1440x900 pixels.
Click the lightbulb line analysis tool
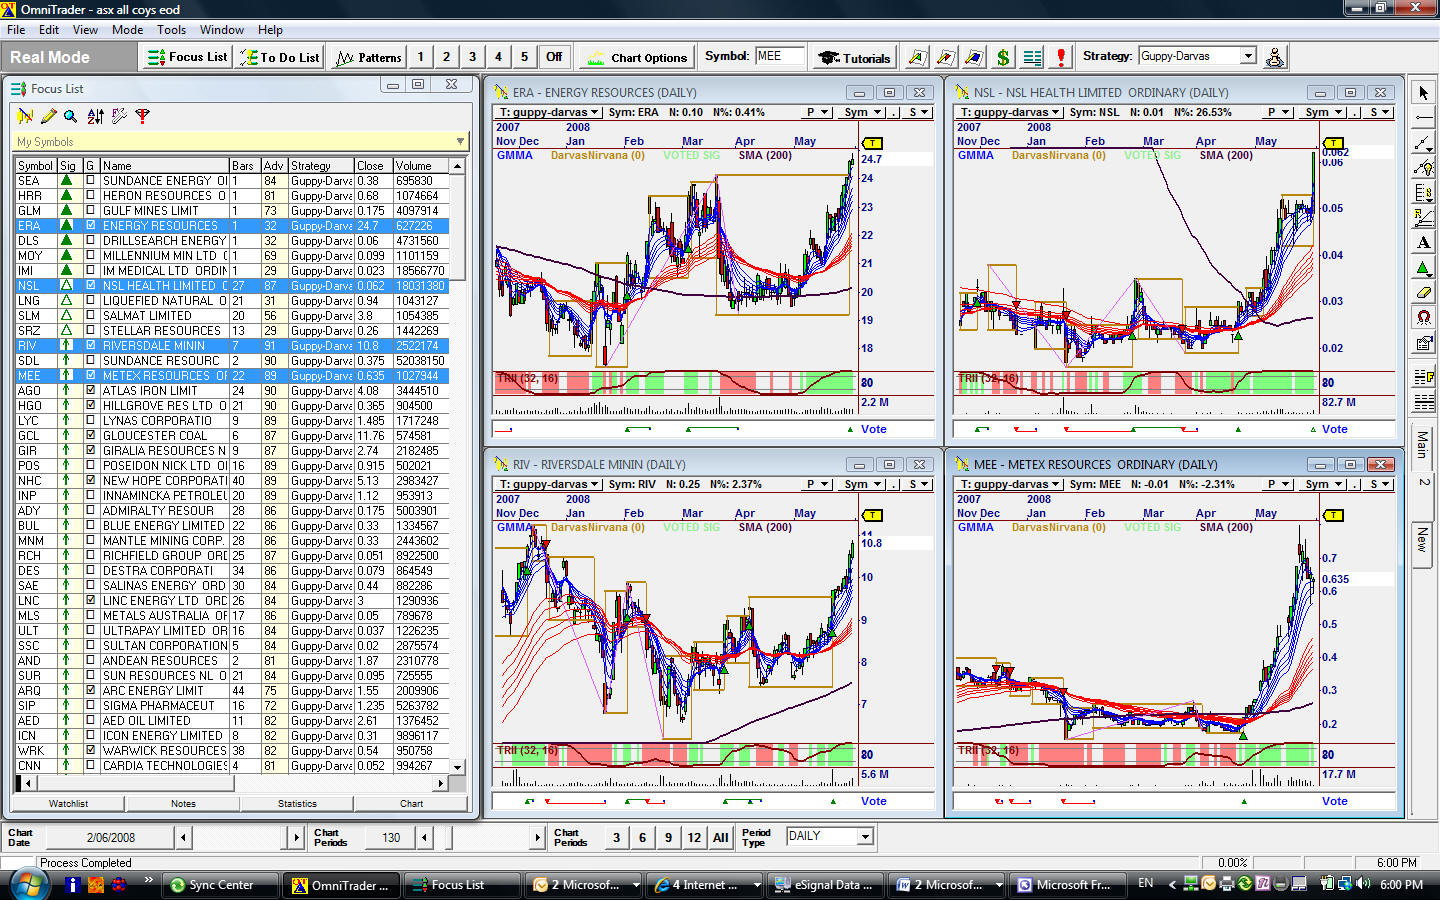tap(1423, 168)
